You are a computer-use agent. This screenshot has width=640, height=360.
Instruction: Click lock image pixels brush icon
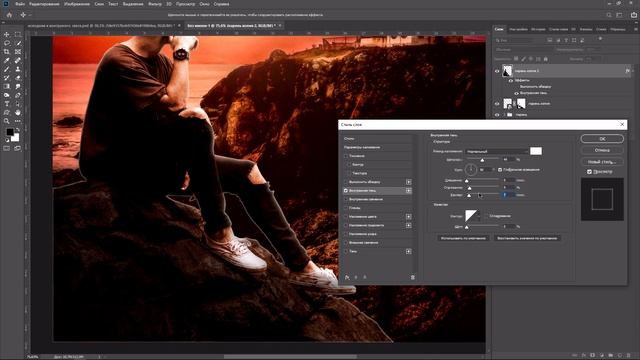[x=524, y=59]
